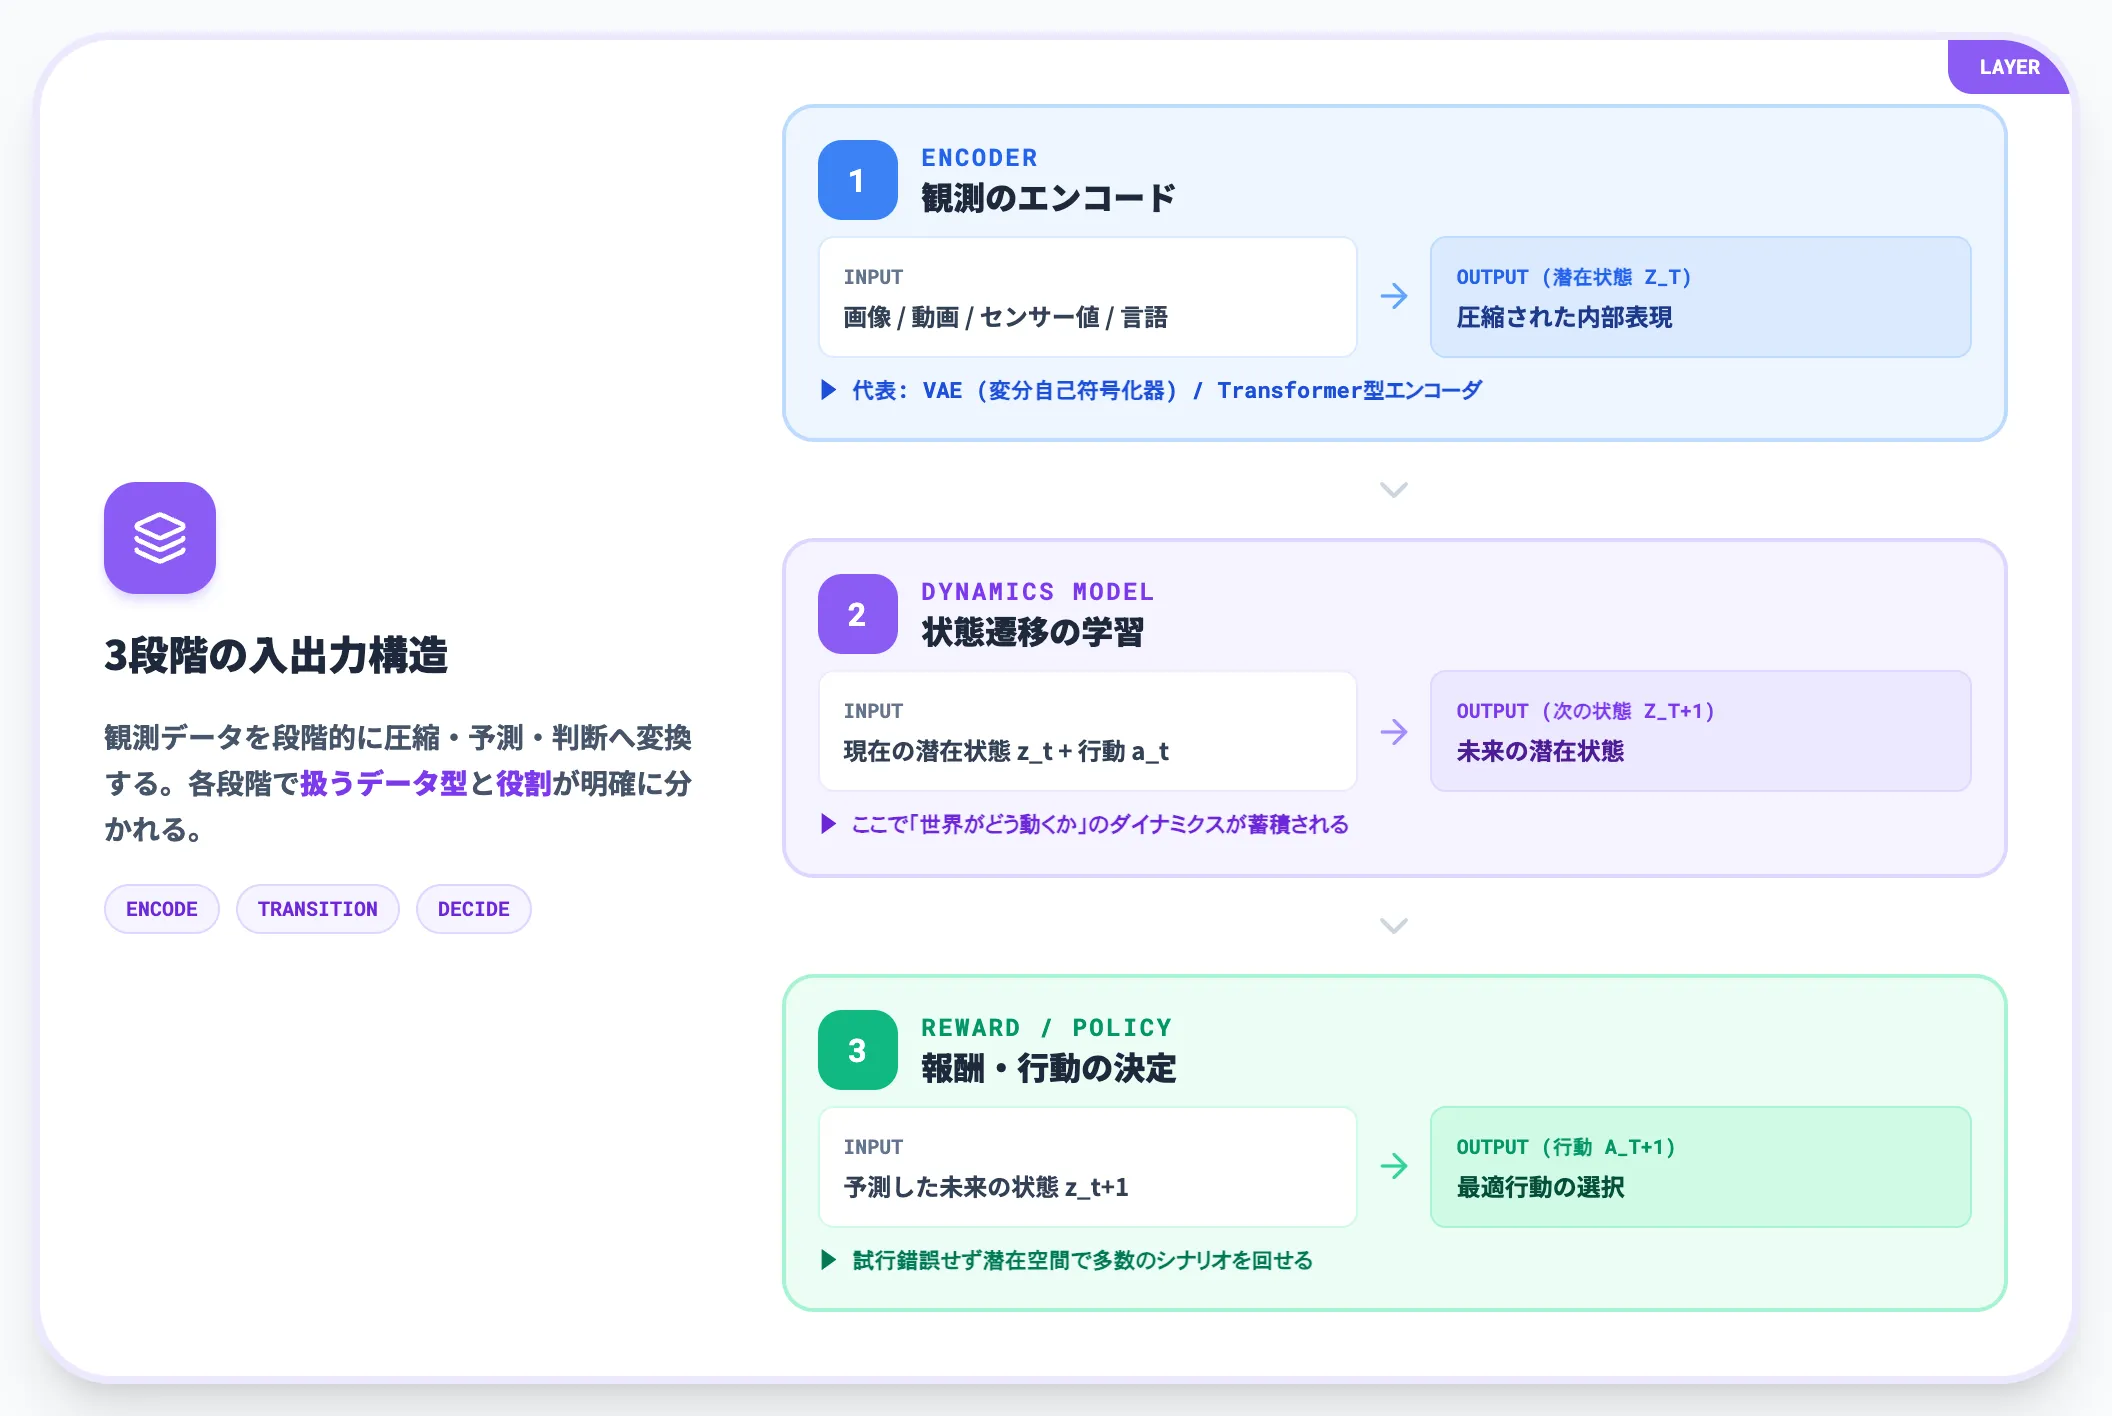
Task: Click the title 3段階の入出力構造
Action: (x=276, y=656)
